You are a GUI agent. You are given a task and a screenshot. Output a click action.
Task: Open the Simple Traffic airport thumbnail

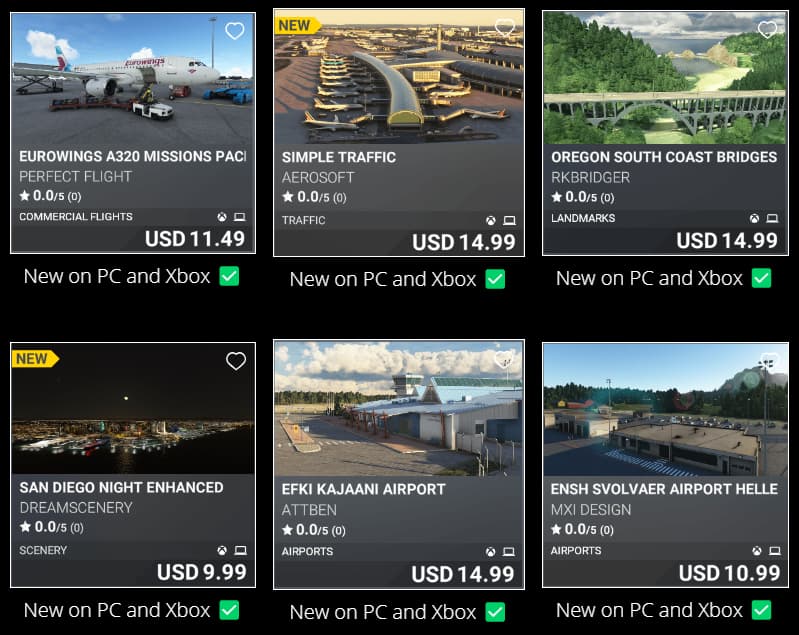point(398,80)
